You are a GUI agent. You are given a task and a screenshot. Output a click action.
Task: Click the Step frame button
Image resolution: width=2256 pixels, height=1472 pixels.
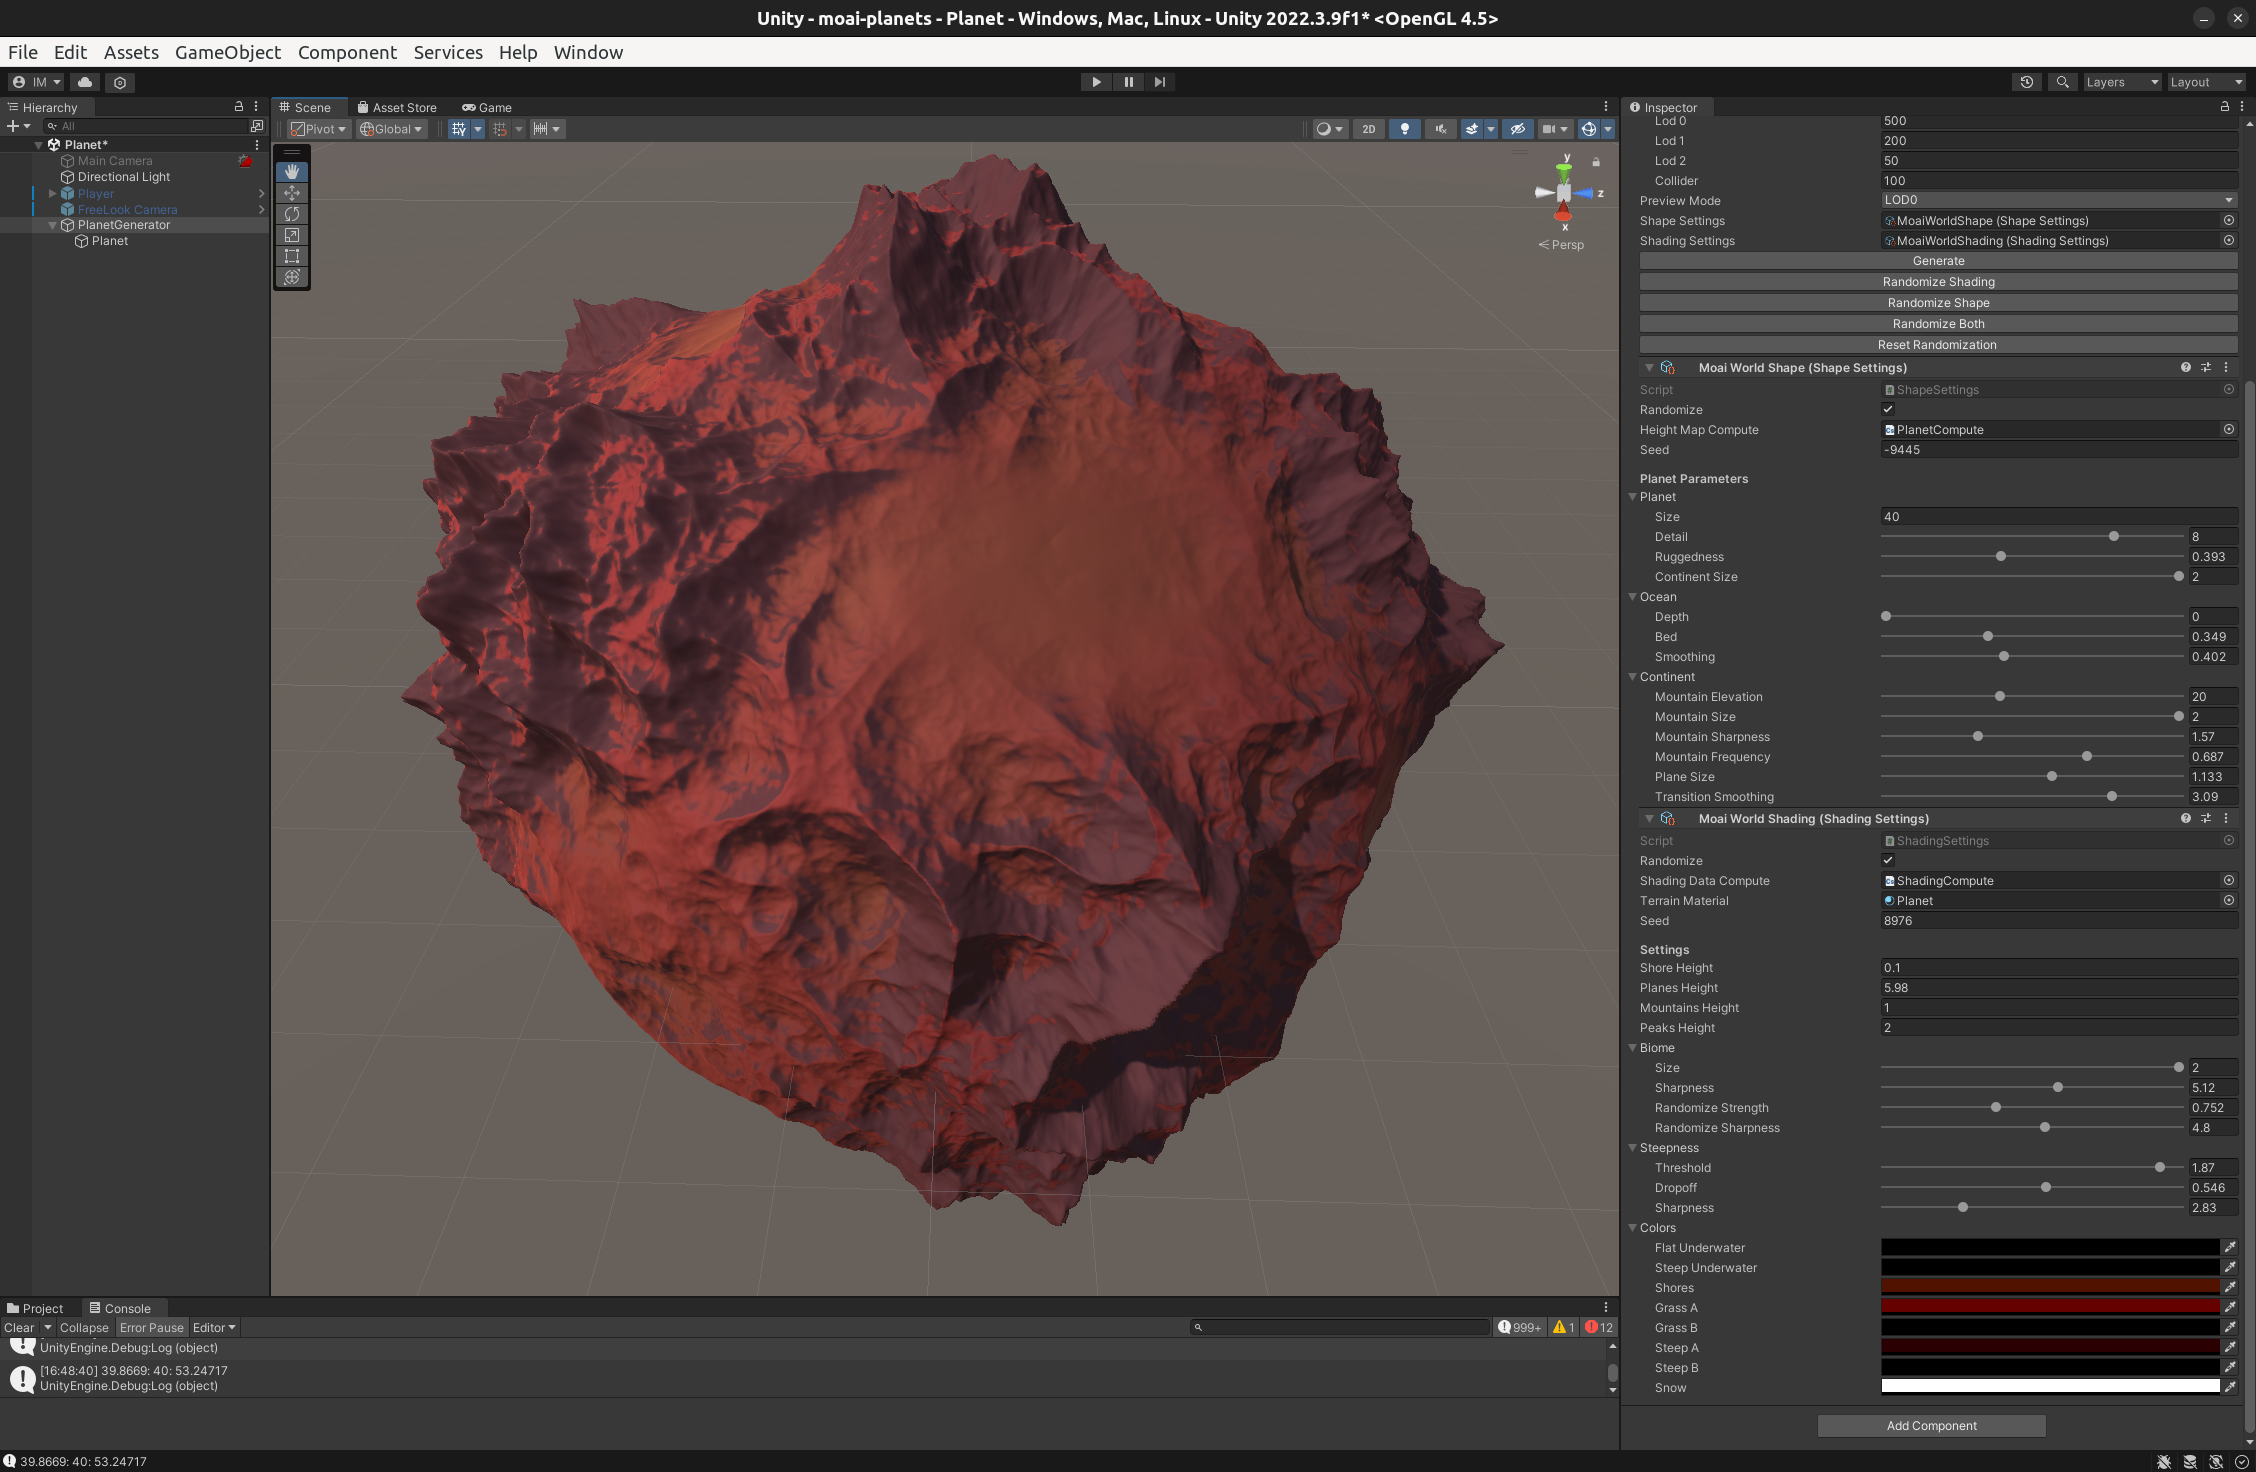pos(1160,82)
